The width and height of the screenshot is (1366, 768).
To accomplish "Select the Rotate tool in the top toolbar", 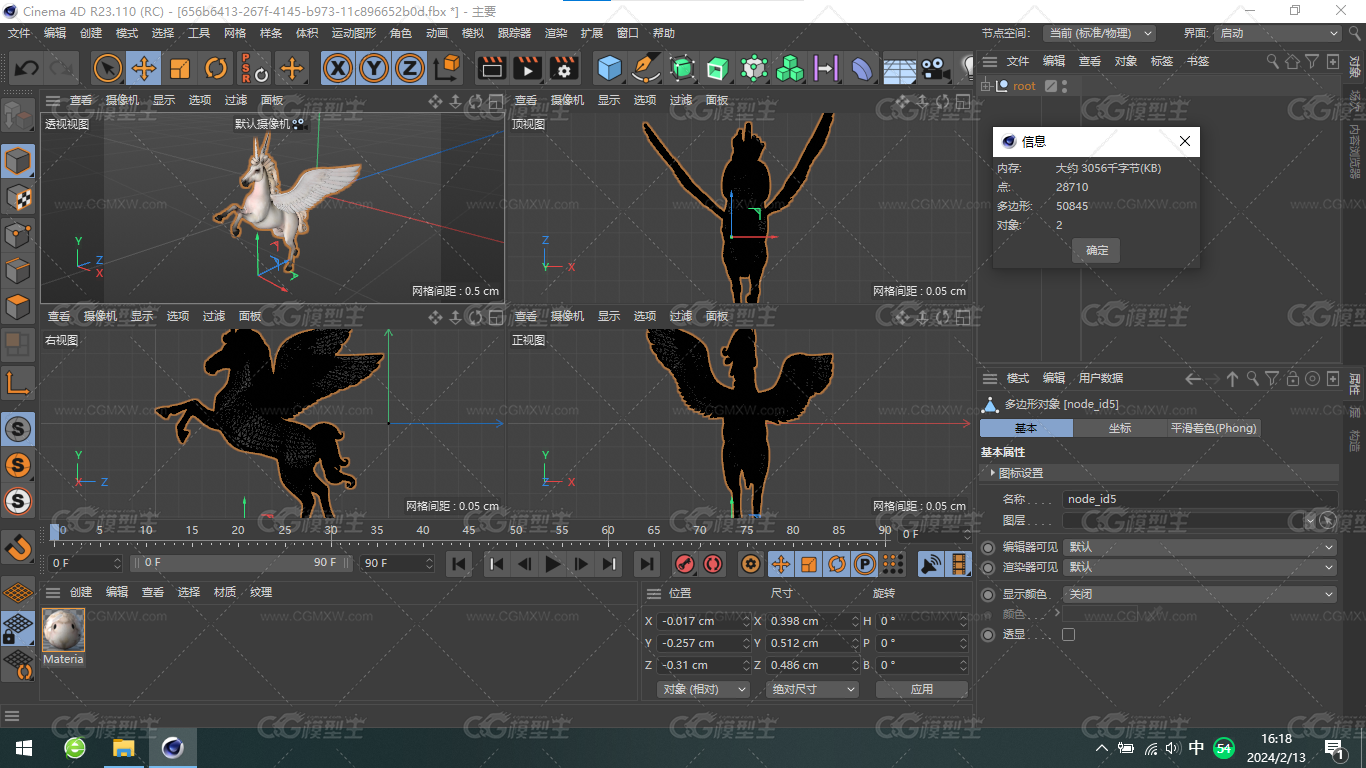I will coord(216,68).
